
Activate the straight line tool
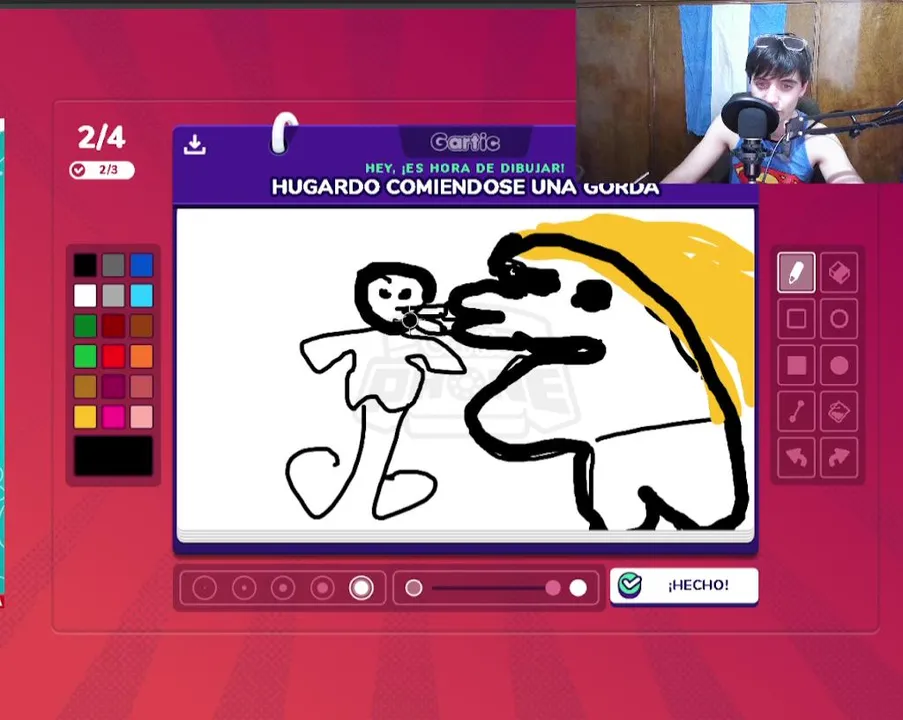click(796, 411)
